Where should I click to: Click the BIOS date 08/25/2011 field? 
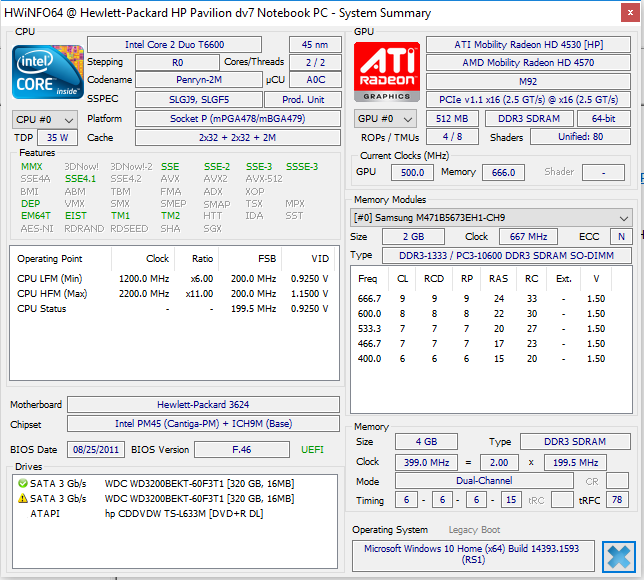96,450
